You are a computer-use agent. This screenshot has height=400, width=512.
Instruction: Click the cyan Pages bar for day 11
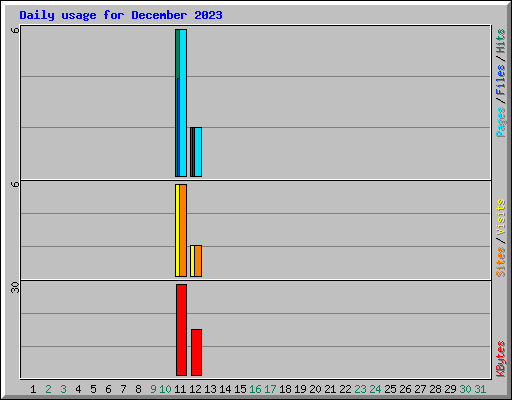pyautogui.click(x=183, y=103)
